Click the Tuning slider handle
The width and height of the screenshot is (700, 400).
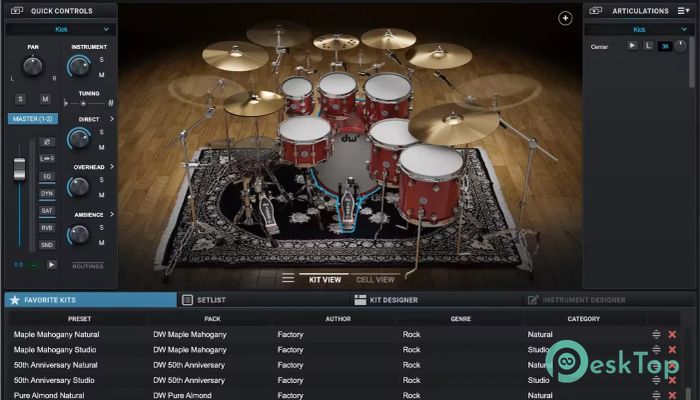[83, 104]
